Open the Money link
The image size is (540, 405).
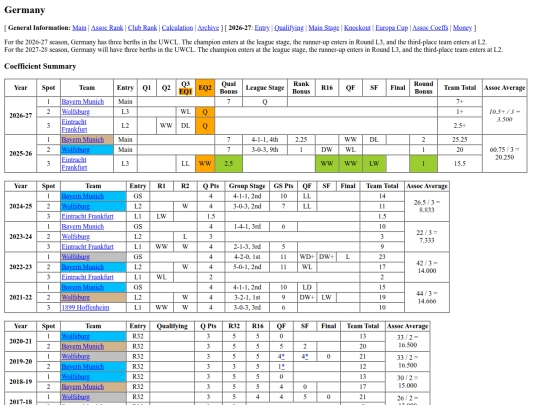(462, 28)
